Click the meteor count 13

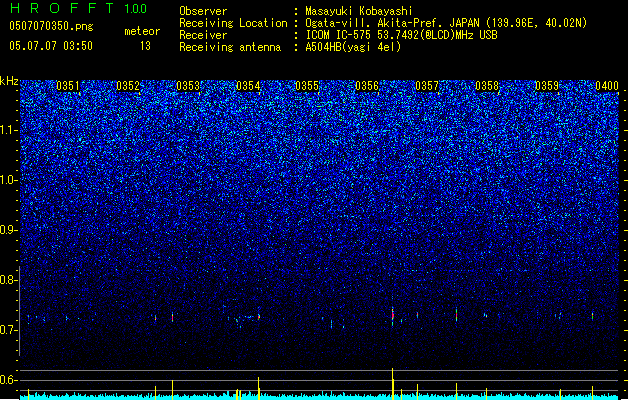pos(145,46)
